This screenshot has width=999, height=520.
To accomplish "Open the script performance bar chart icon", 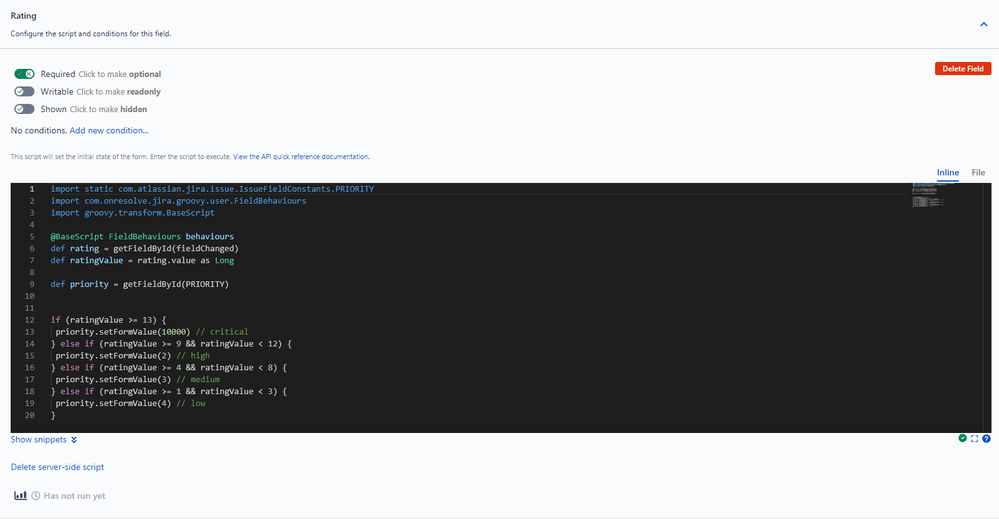I will click(x=20, y=495).
